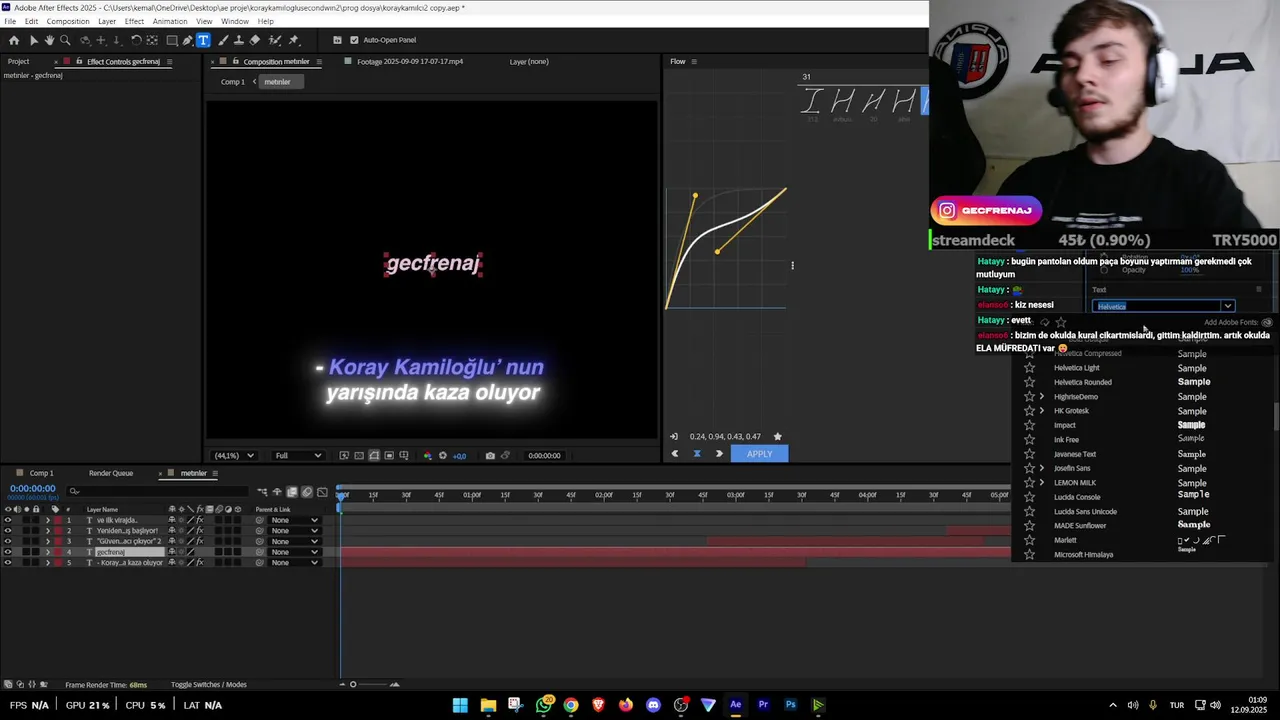The width and height of the screenshot is (1280, 720).
Task: Click the current time 0:00:00:00 display
Action: [32, 488]
